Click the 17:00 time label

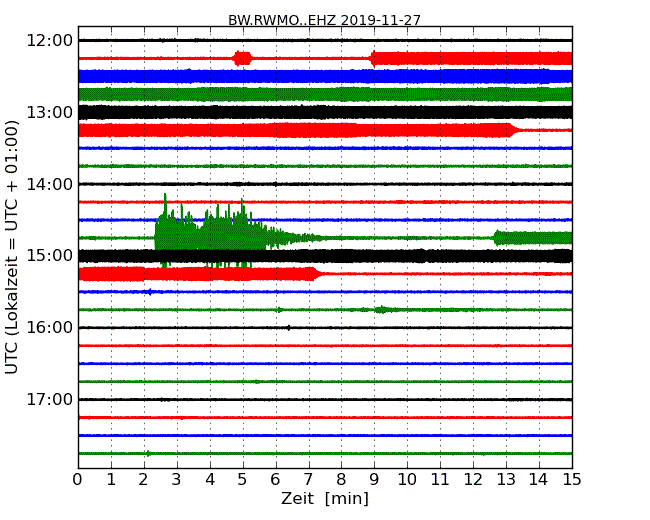point(49,399)
